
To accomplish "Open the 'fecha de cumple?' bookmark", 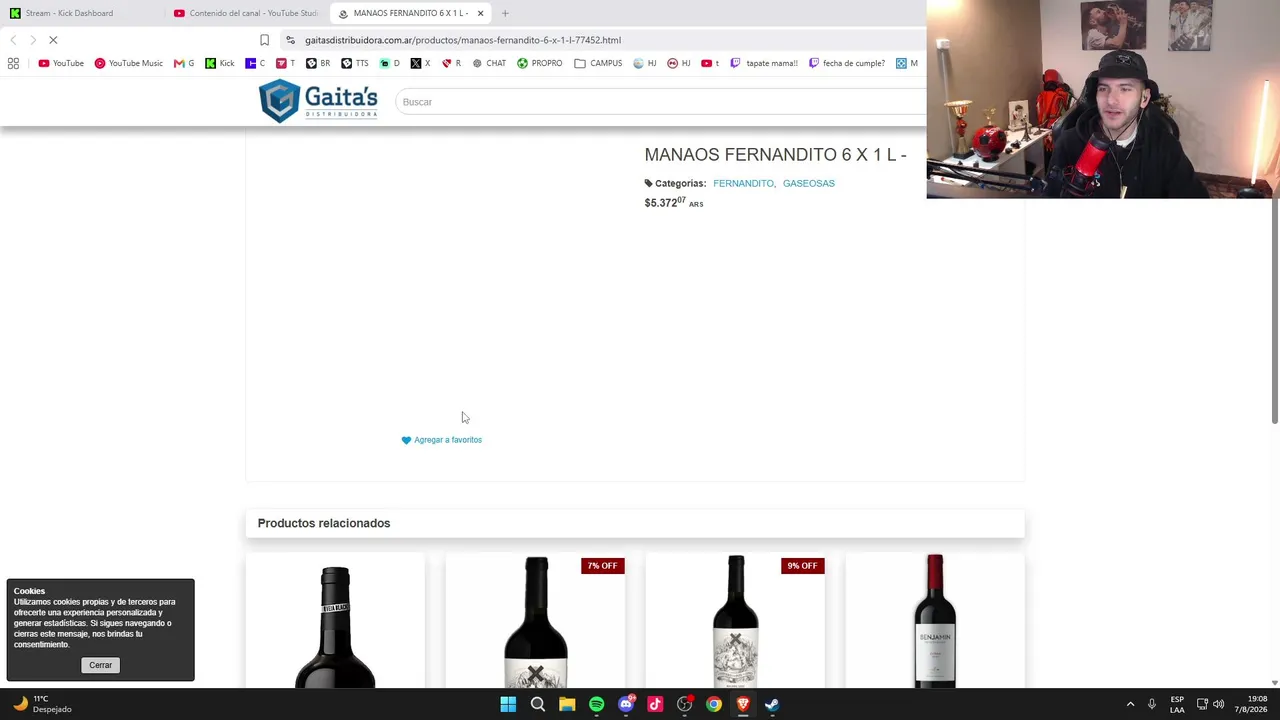I will click(847, 63).
